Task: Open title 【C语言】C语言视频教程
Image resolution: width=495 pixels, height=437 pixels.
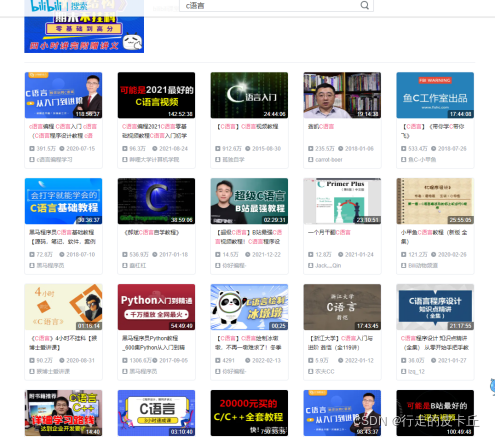Action: (248, 127)
